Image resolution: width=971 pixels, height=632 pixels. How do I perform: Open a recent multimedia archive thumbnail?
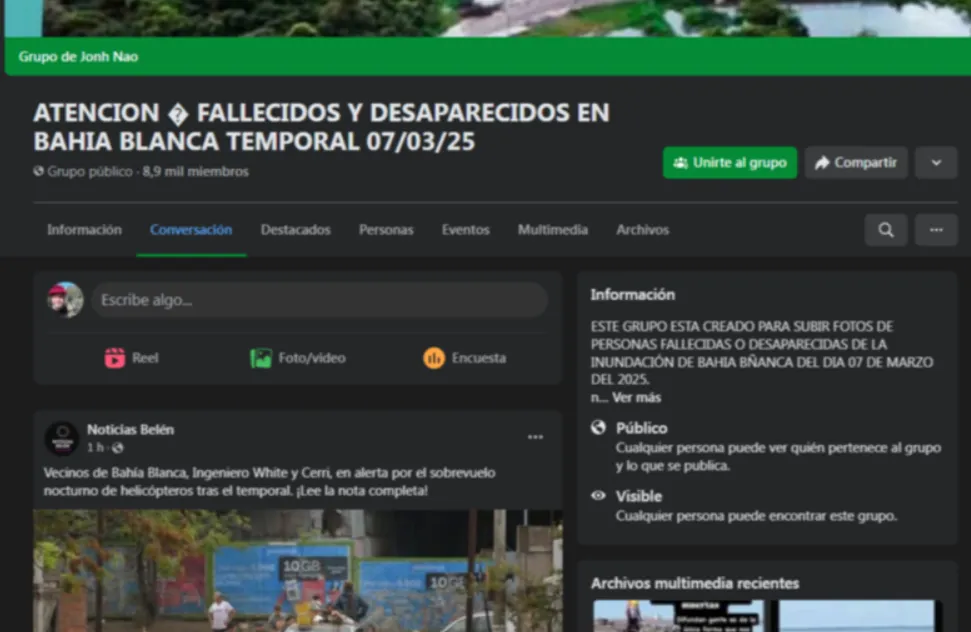[680, 615]
